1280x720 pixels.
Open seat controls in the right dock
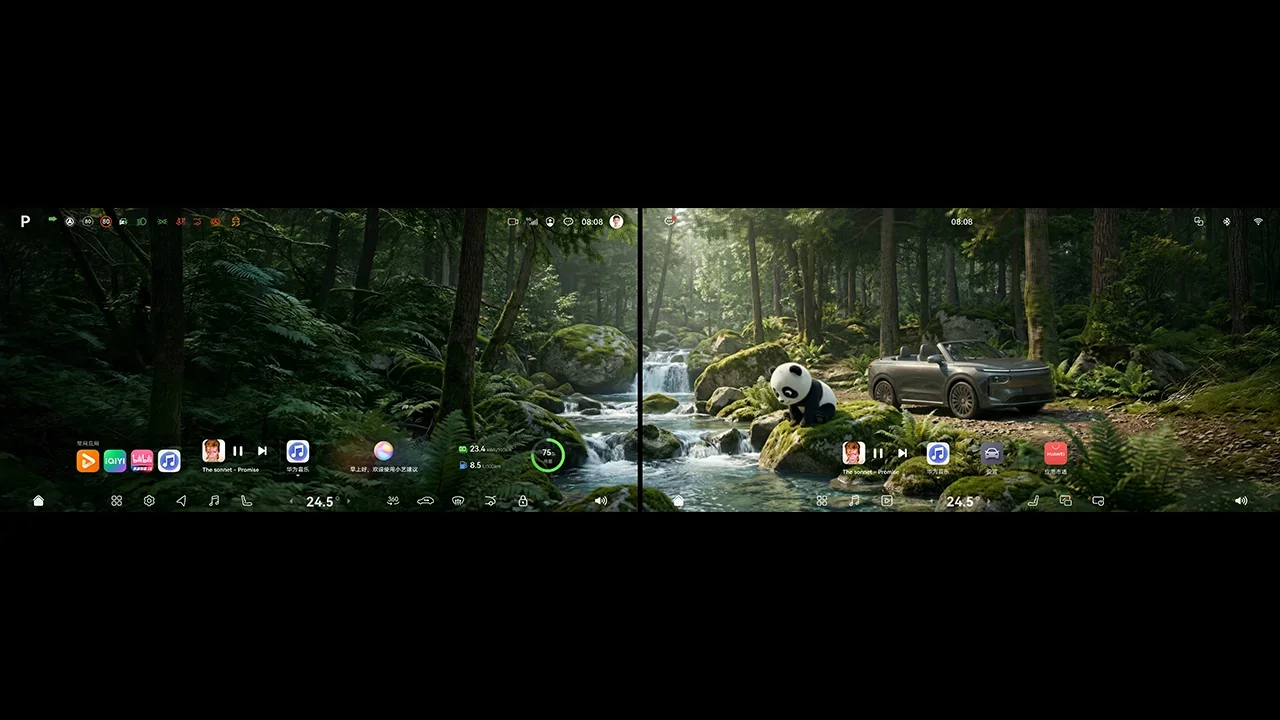1033,501
